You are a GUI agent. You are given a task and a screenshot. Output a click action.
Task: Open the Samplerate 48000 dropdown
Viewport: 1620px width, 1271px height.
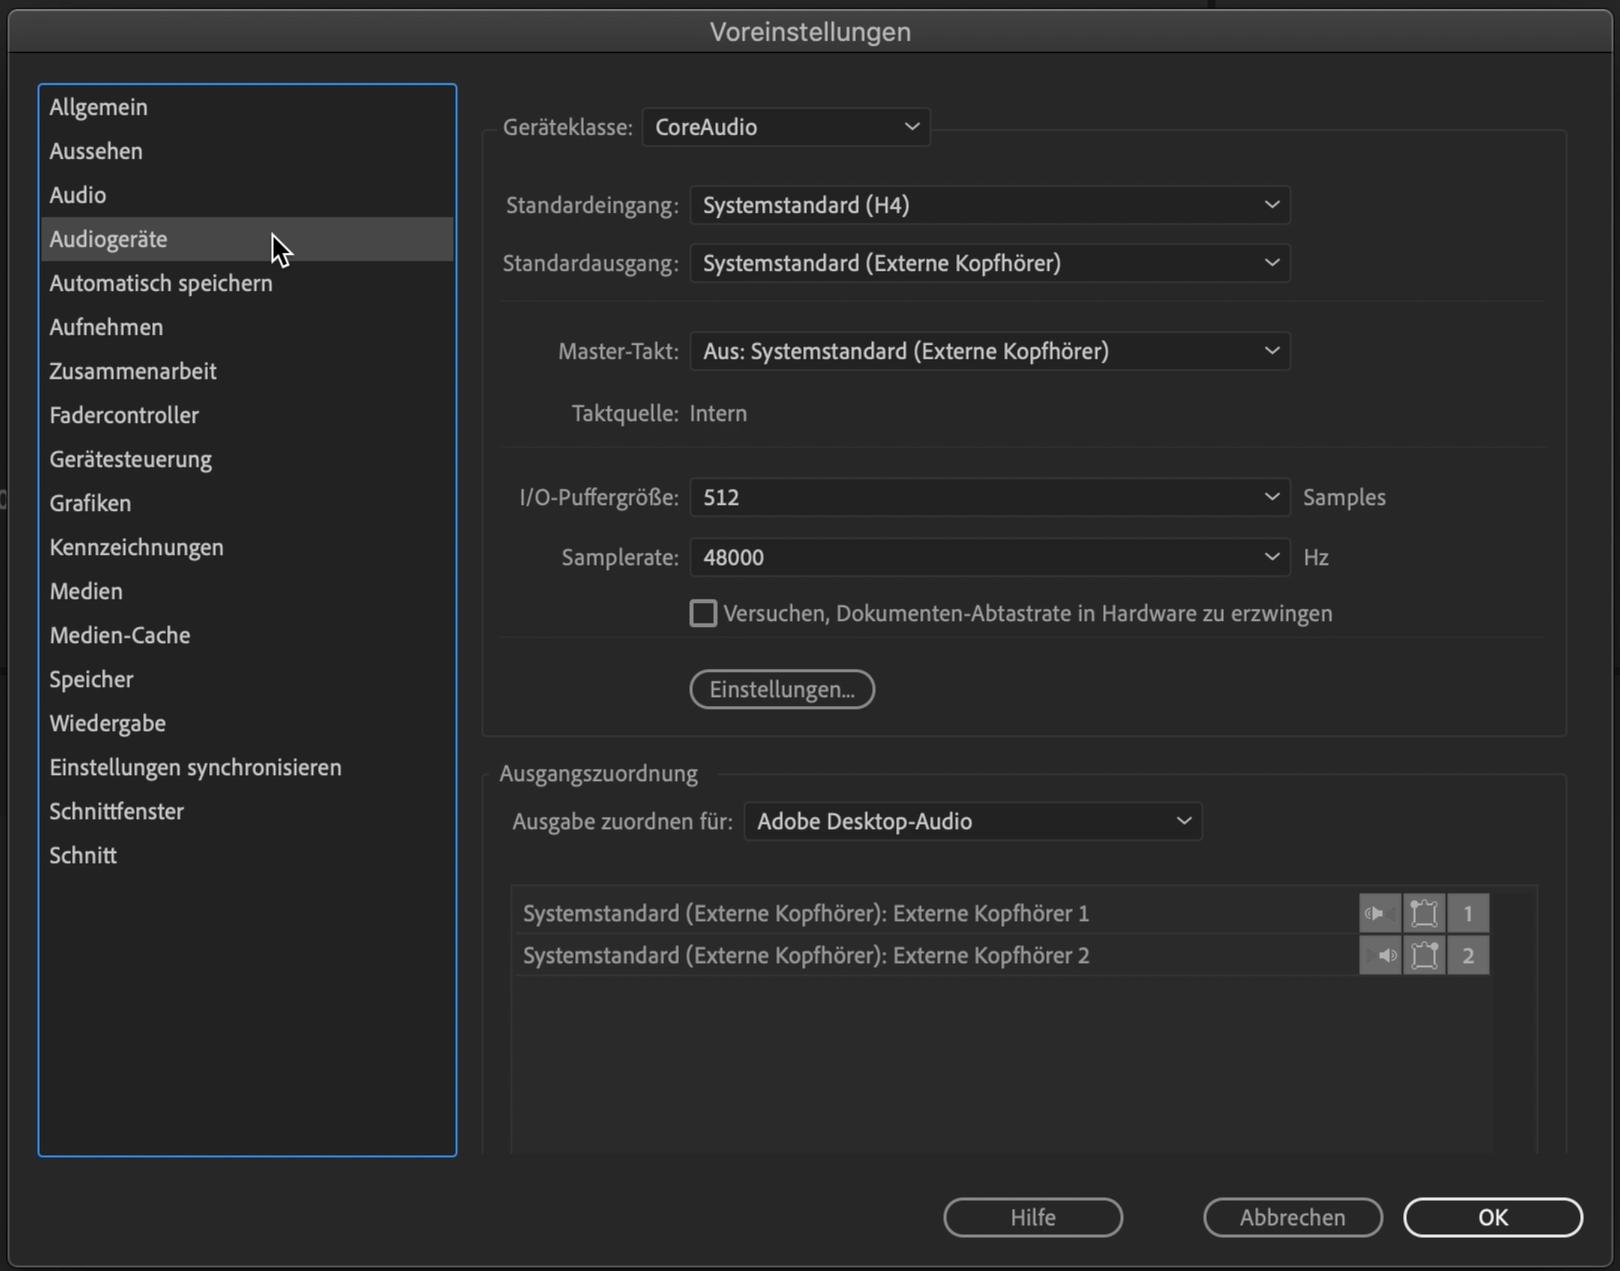pos(989,557)
